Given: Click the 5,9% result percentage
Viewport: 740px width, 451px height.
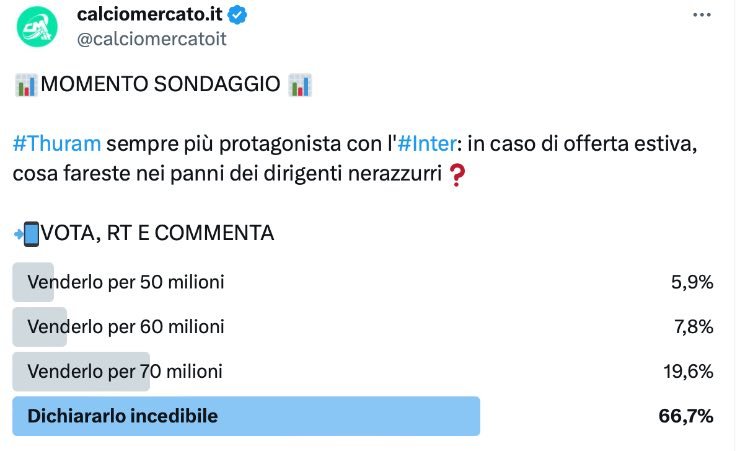Looking at the screenshot, I should click(692, 282).
